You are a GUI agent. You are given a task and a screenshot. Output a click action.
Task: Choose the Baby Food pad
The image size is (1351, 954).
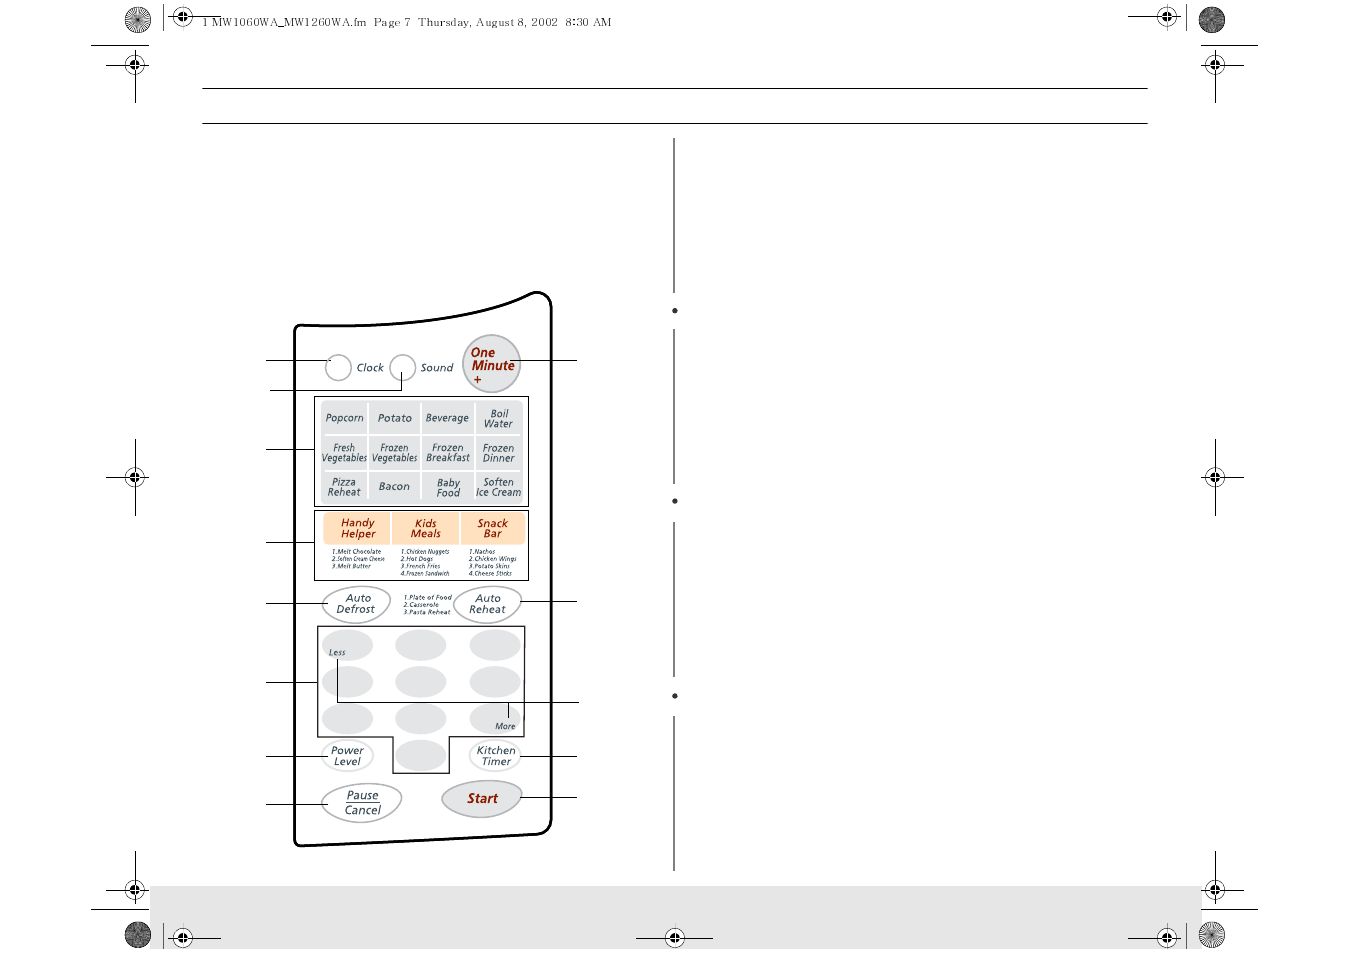tap(447, 487)
